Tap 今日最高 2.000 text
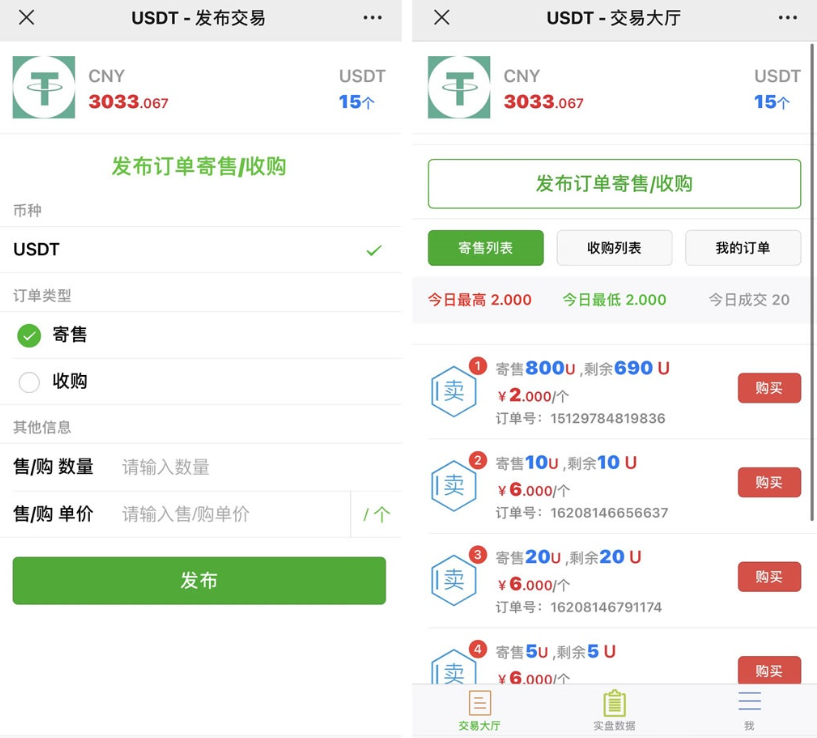817x738 pixels. point(479,300)
